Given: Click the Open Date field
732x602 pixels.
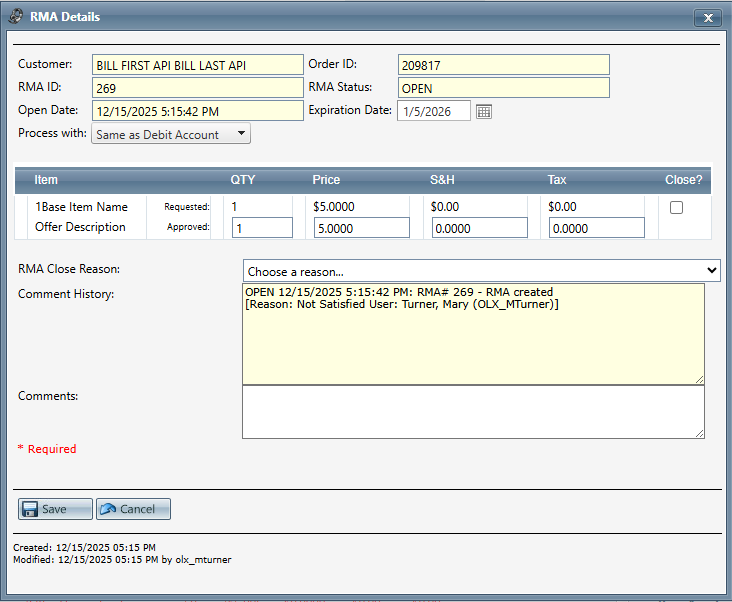Looking at the screenshot, I should [x=197, y=111].
